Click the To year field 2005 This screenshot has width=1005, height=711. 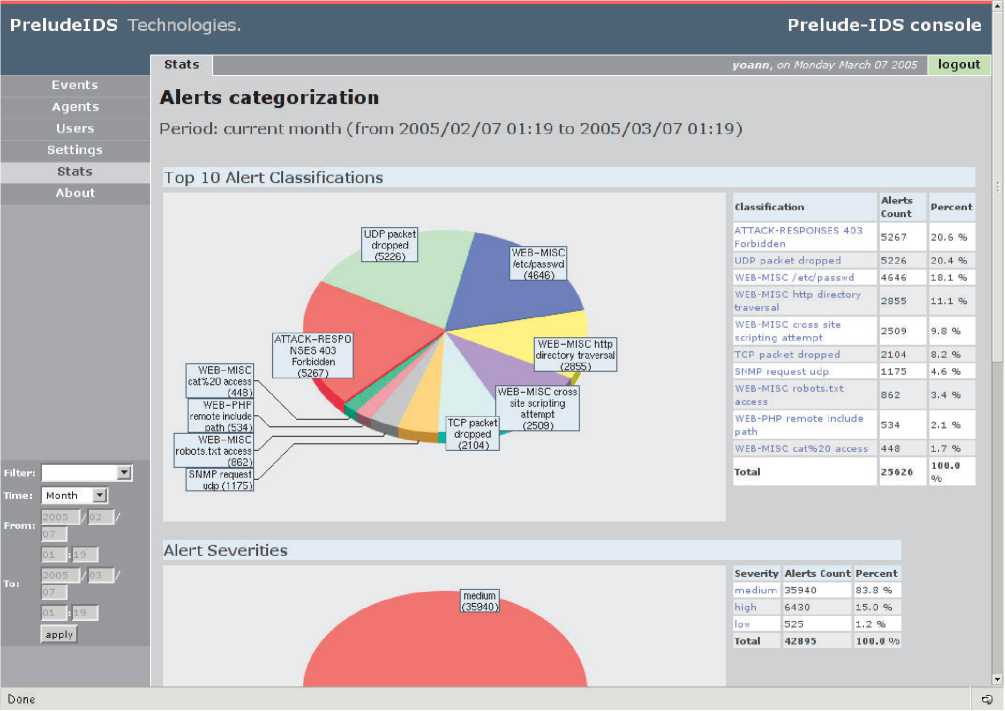tap(61, 575)
